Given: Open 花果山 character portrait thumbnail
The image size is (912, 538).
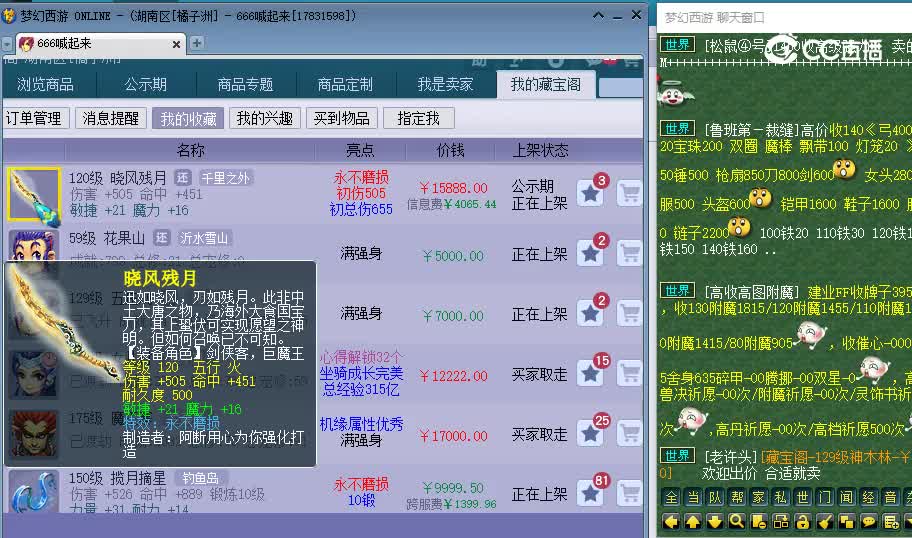Looking at the screenshot, I should coord(34,245).
